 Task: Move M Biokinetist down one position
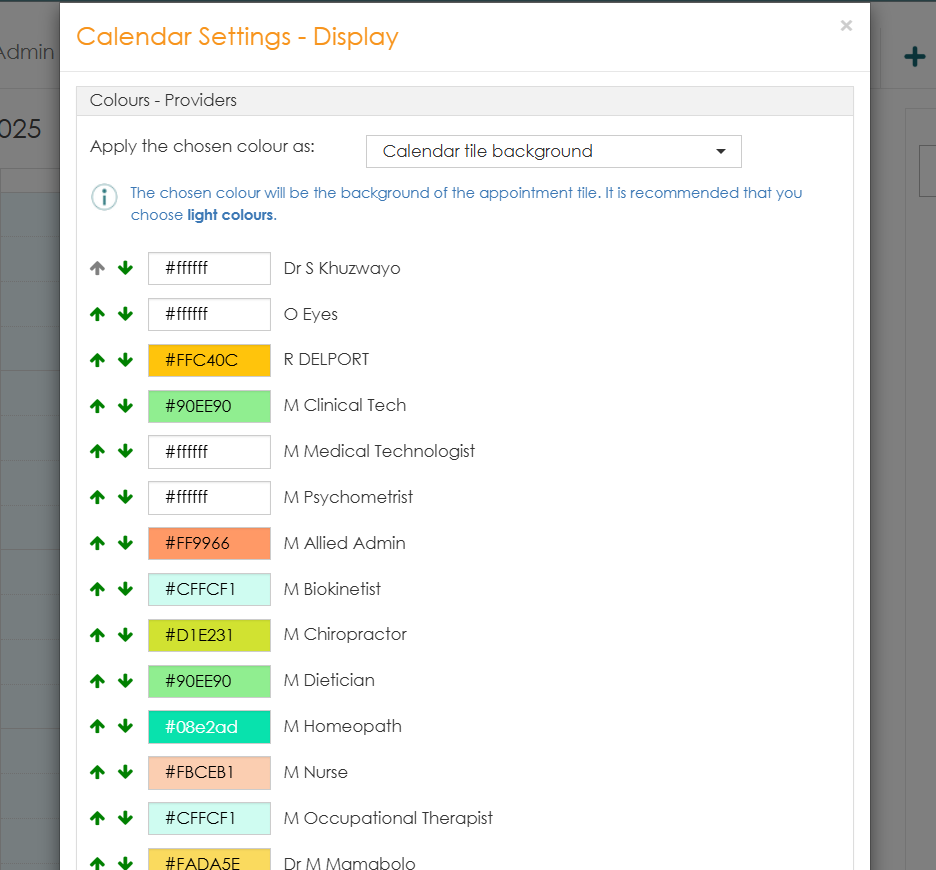coord(125,589)
